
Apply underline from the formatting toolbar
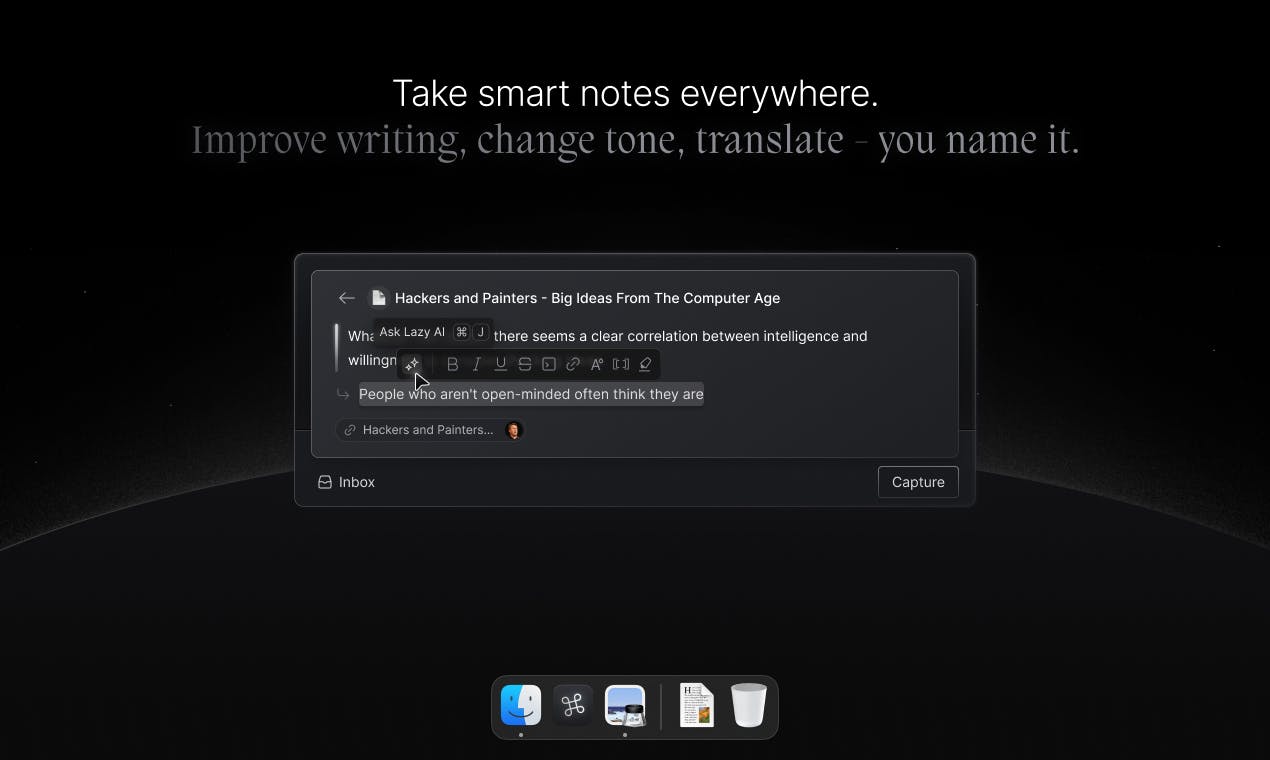(500, 365)
